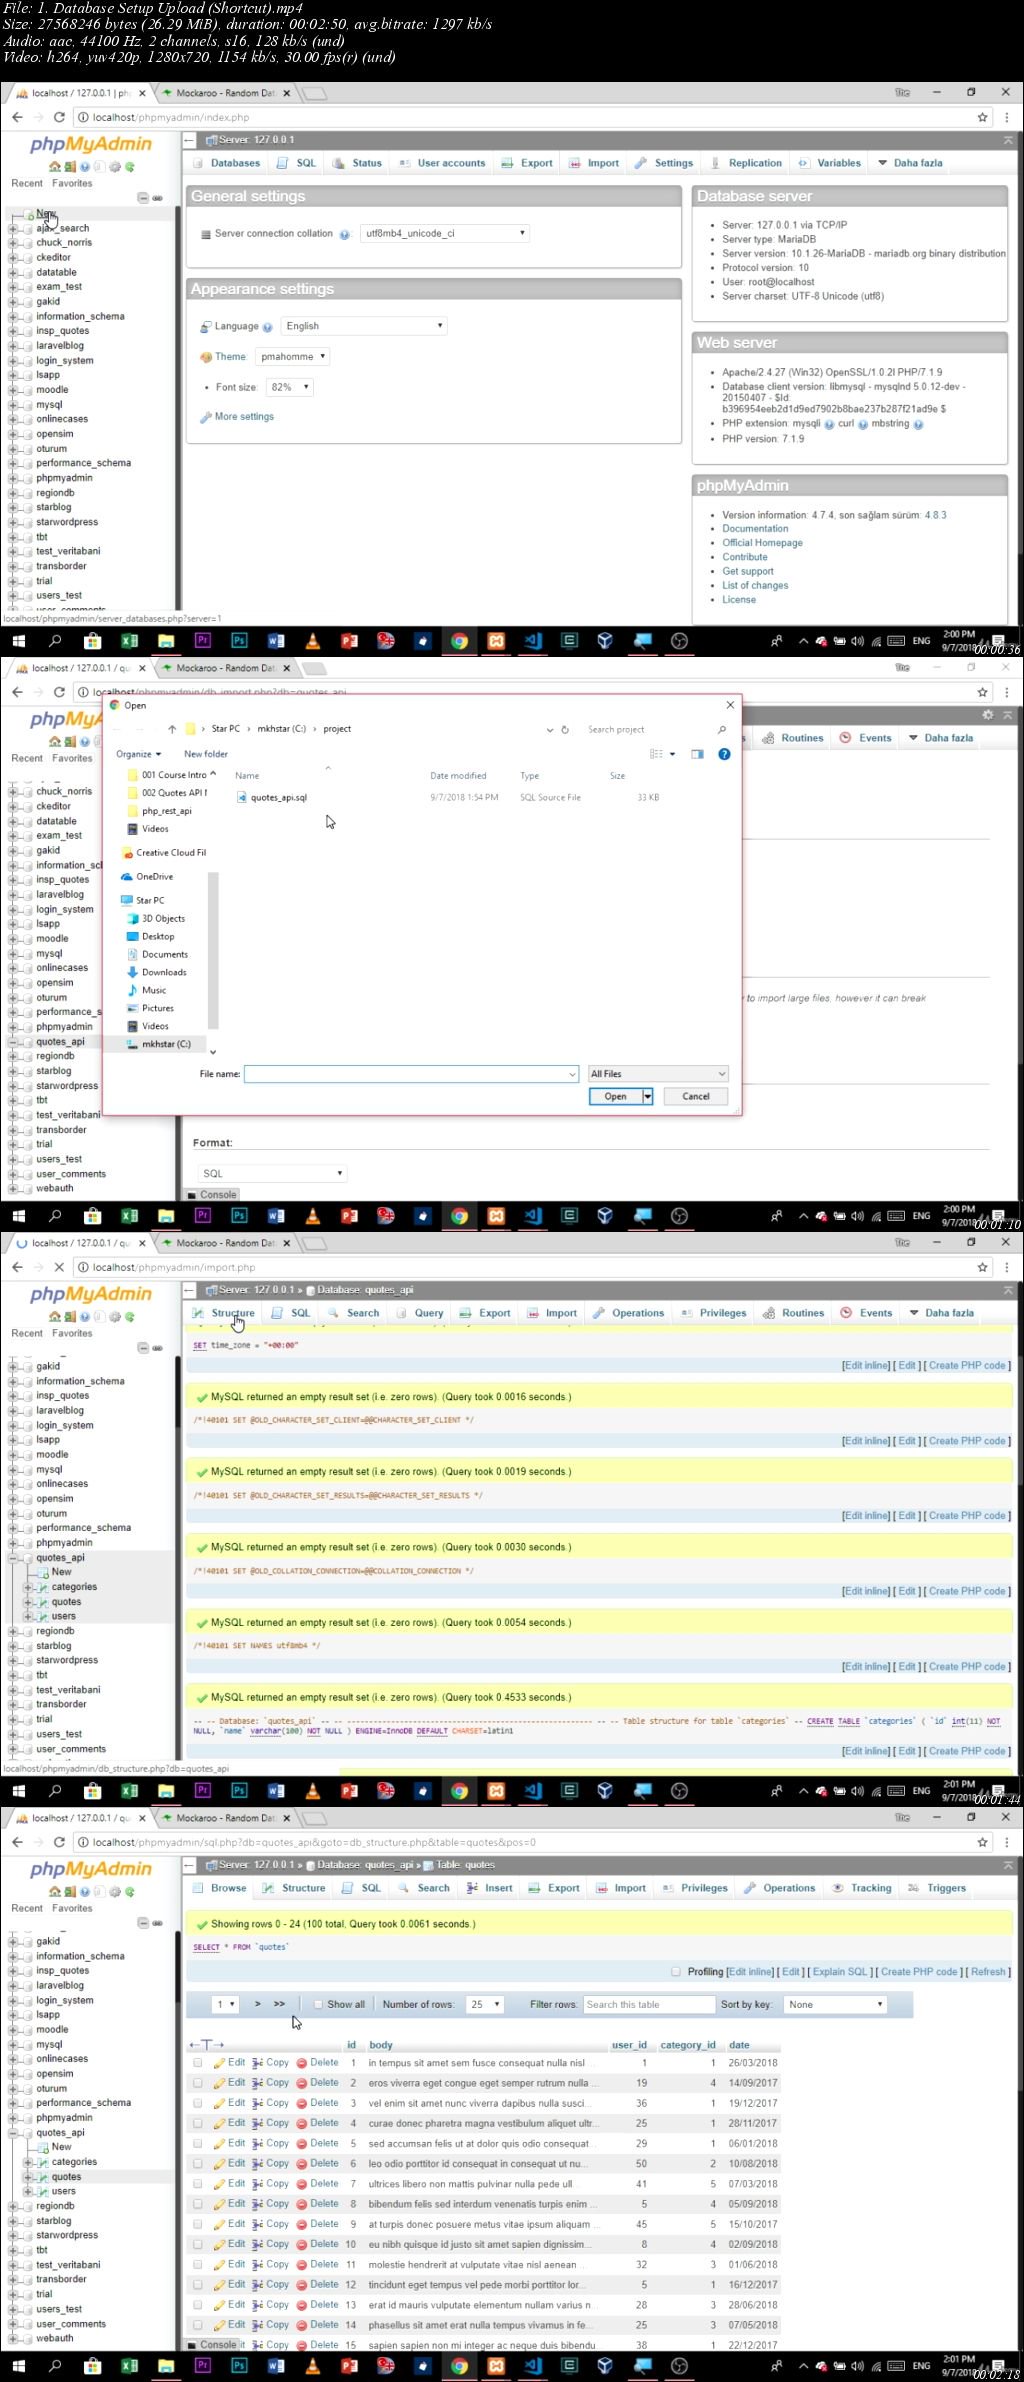
Task: Open the Databases tab
Action: pyautogui.click(x=227, y=163)
